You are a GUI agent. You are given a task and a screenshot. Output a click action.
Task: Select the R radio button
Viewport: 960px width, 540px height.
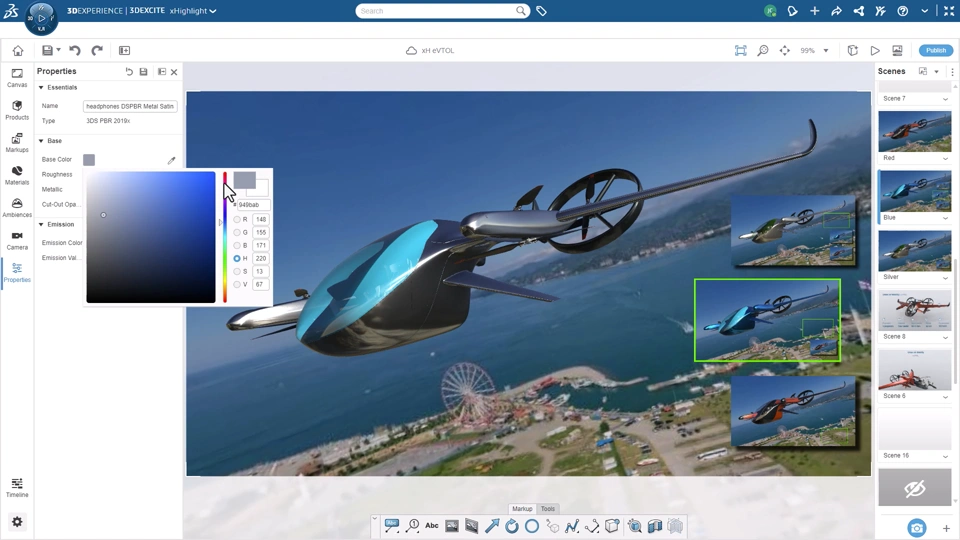[x=237, y=219]
